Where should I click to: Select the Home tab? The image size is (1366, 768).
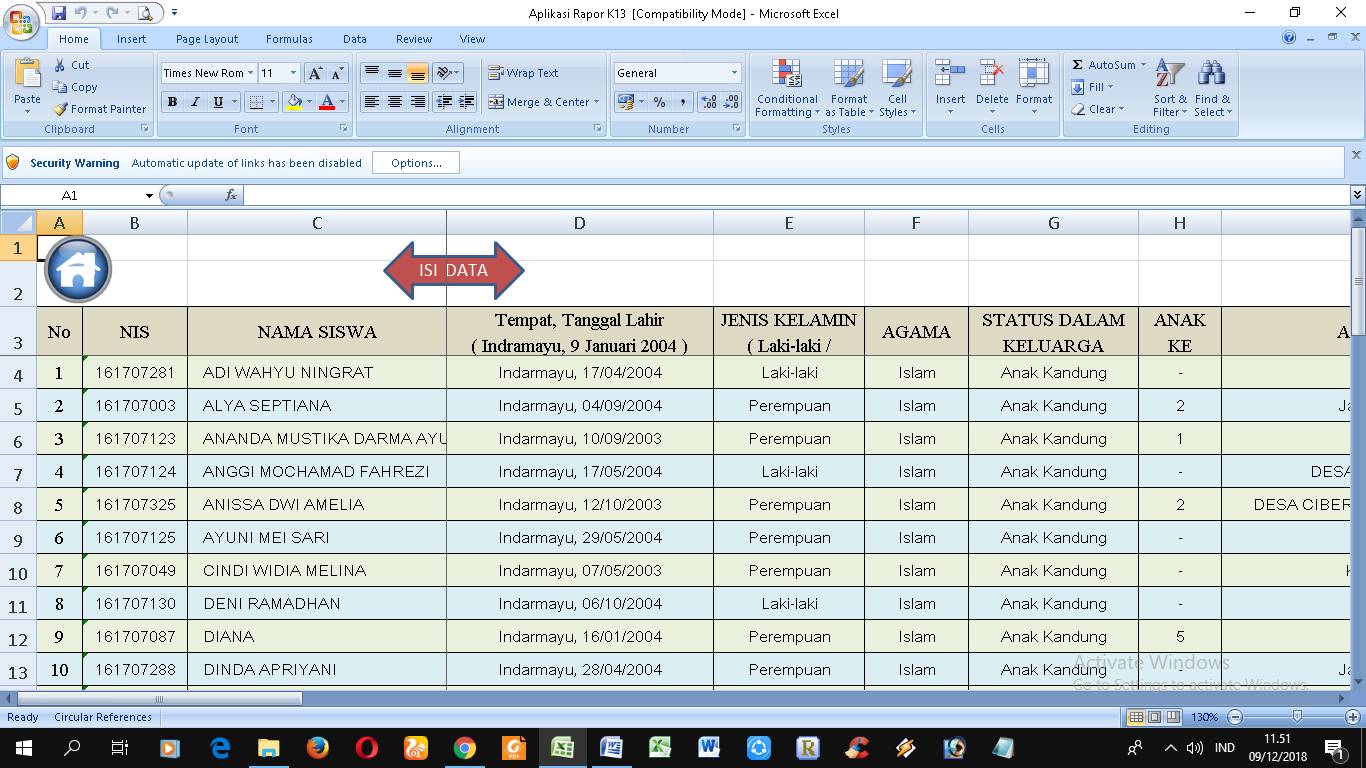(74, 39)
